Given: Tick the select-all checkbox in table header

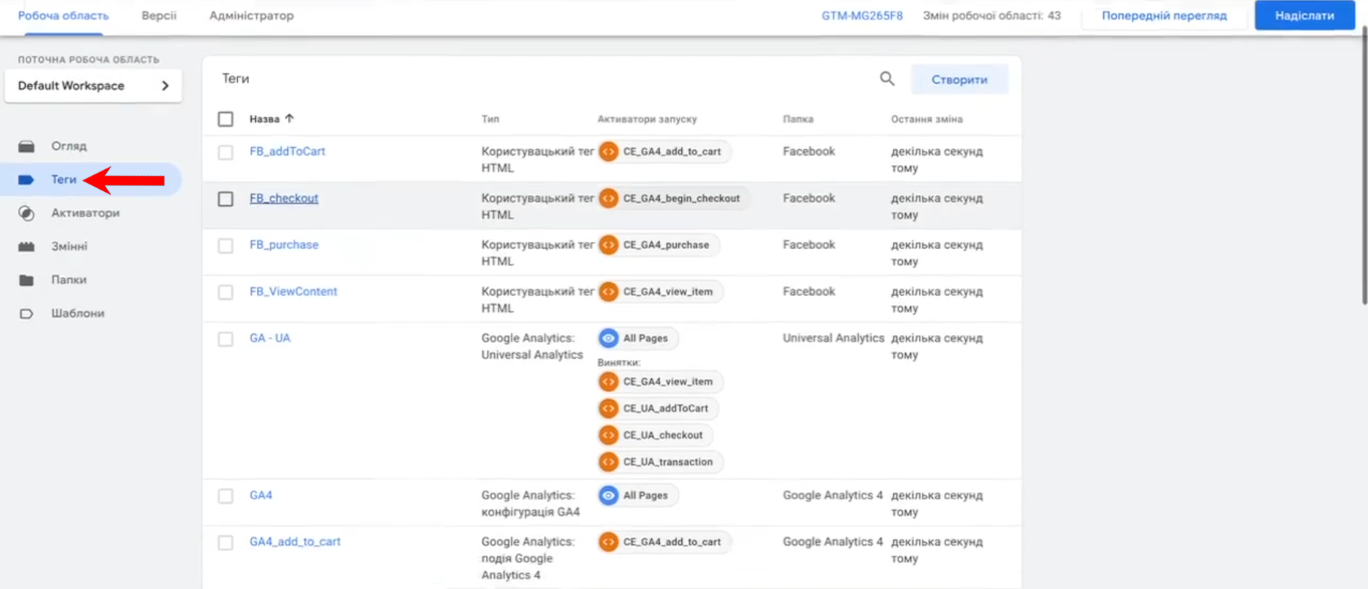Looking at the screenshot, I should click(x=226, y=119).
